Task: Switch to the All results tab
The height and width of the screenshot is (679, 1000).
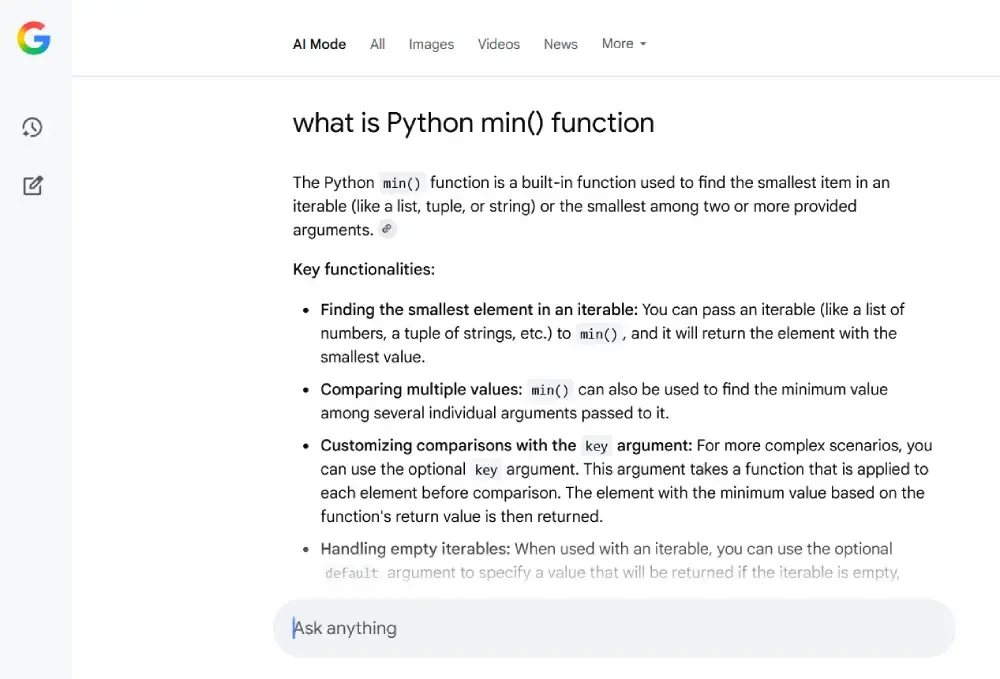Action: [x=377, y=44]
